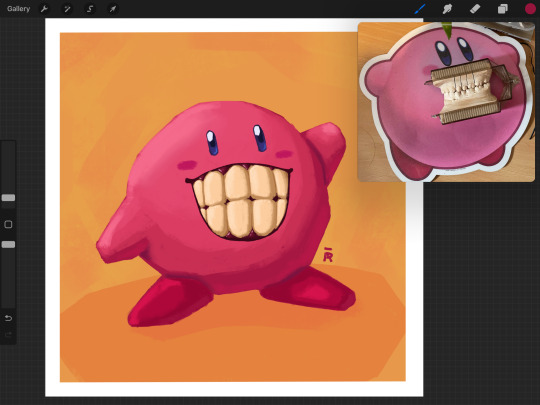Select the Smudge finger tool
This screenshot has width=540, height=405.
pyautogui.click(x=447, y=9)
